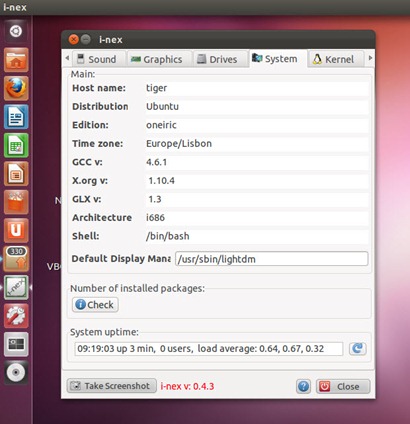
Task: Open Workspace Switcher launcher icon
Action: 16,344
